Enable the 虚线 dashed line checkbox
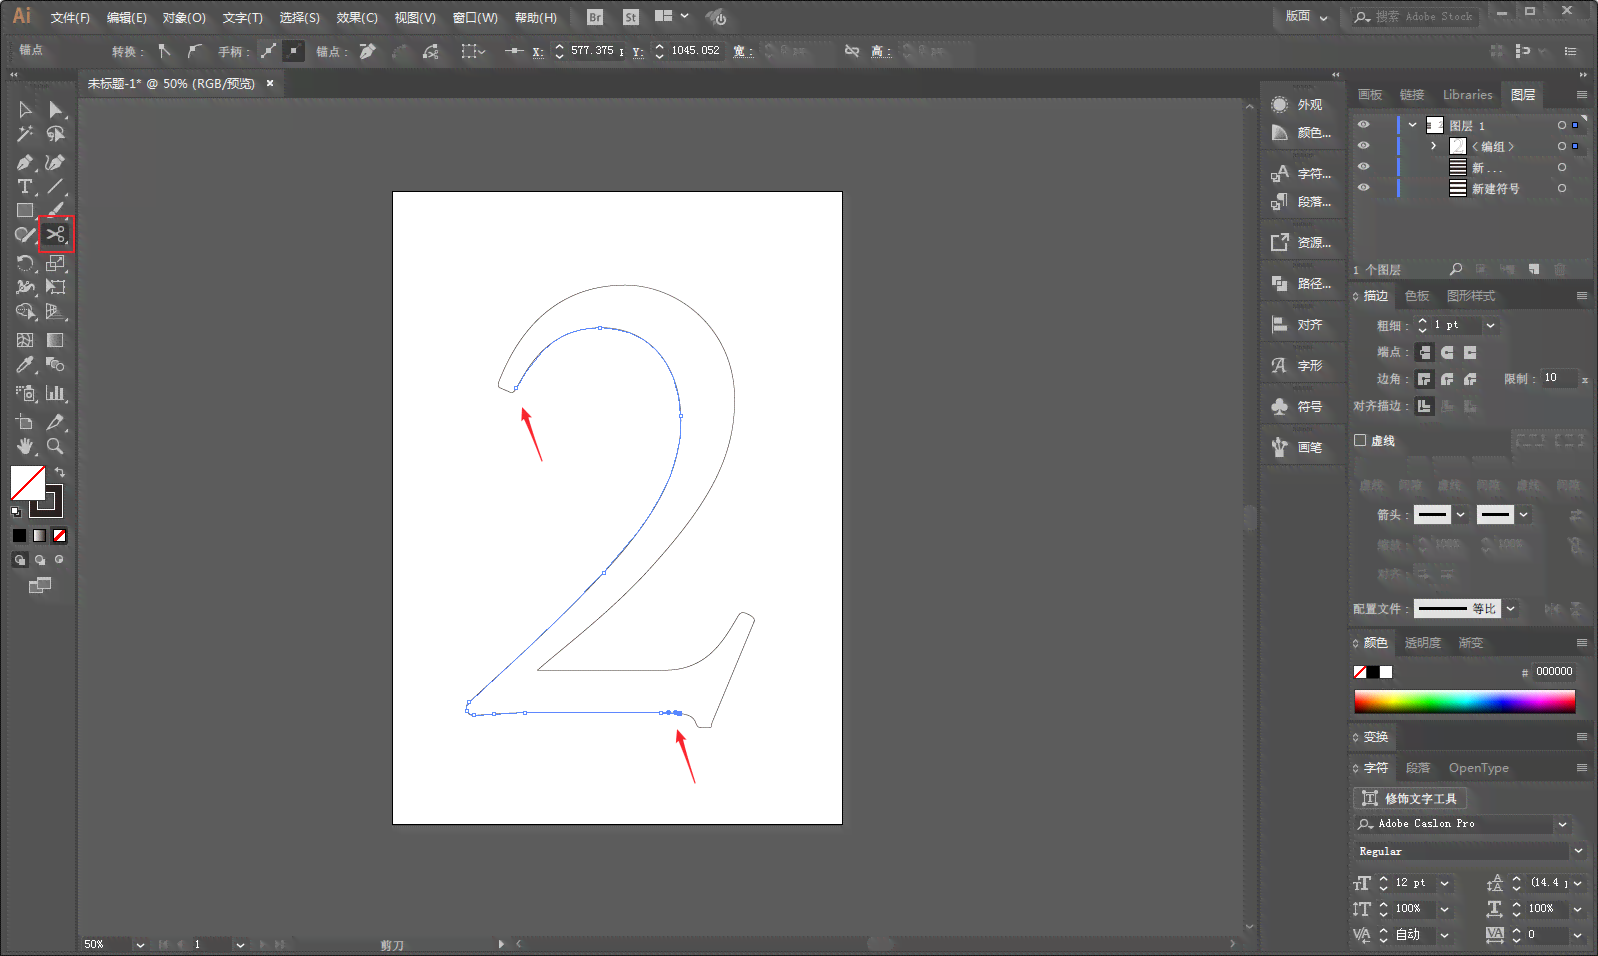The image size is (1598, 956). pos(1360,440)
